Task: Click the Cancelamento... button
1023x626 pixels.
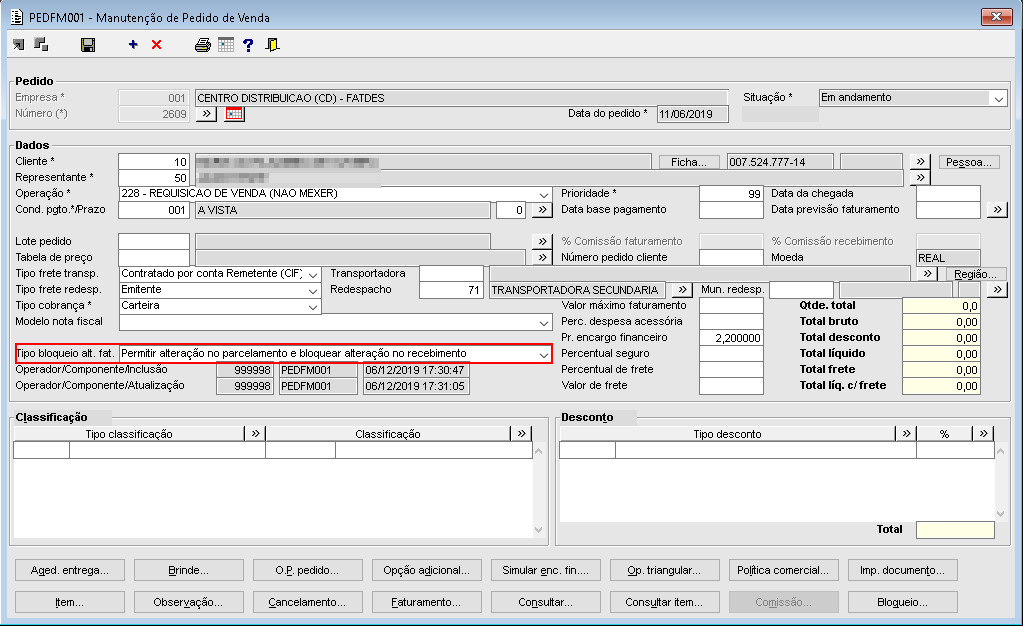Action: click(x=307, y=602)
